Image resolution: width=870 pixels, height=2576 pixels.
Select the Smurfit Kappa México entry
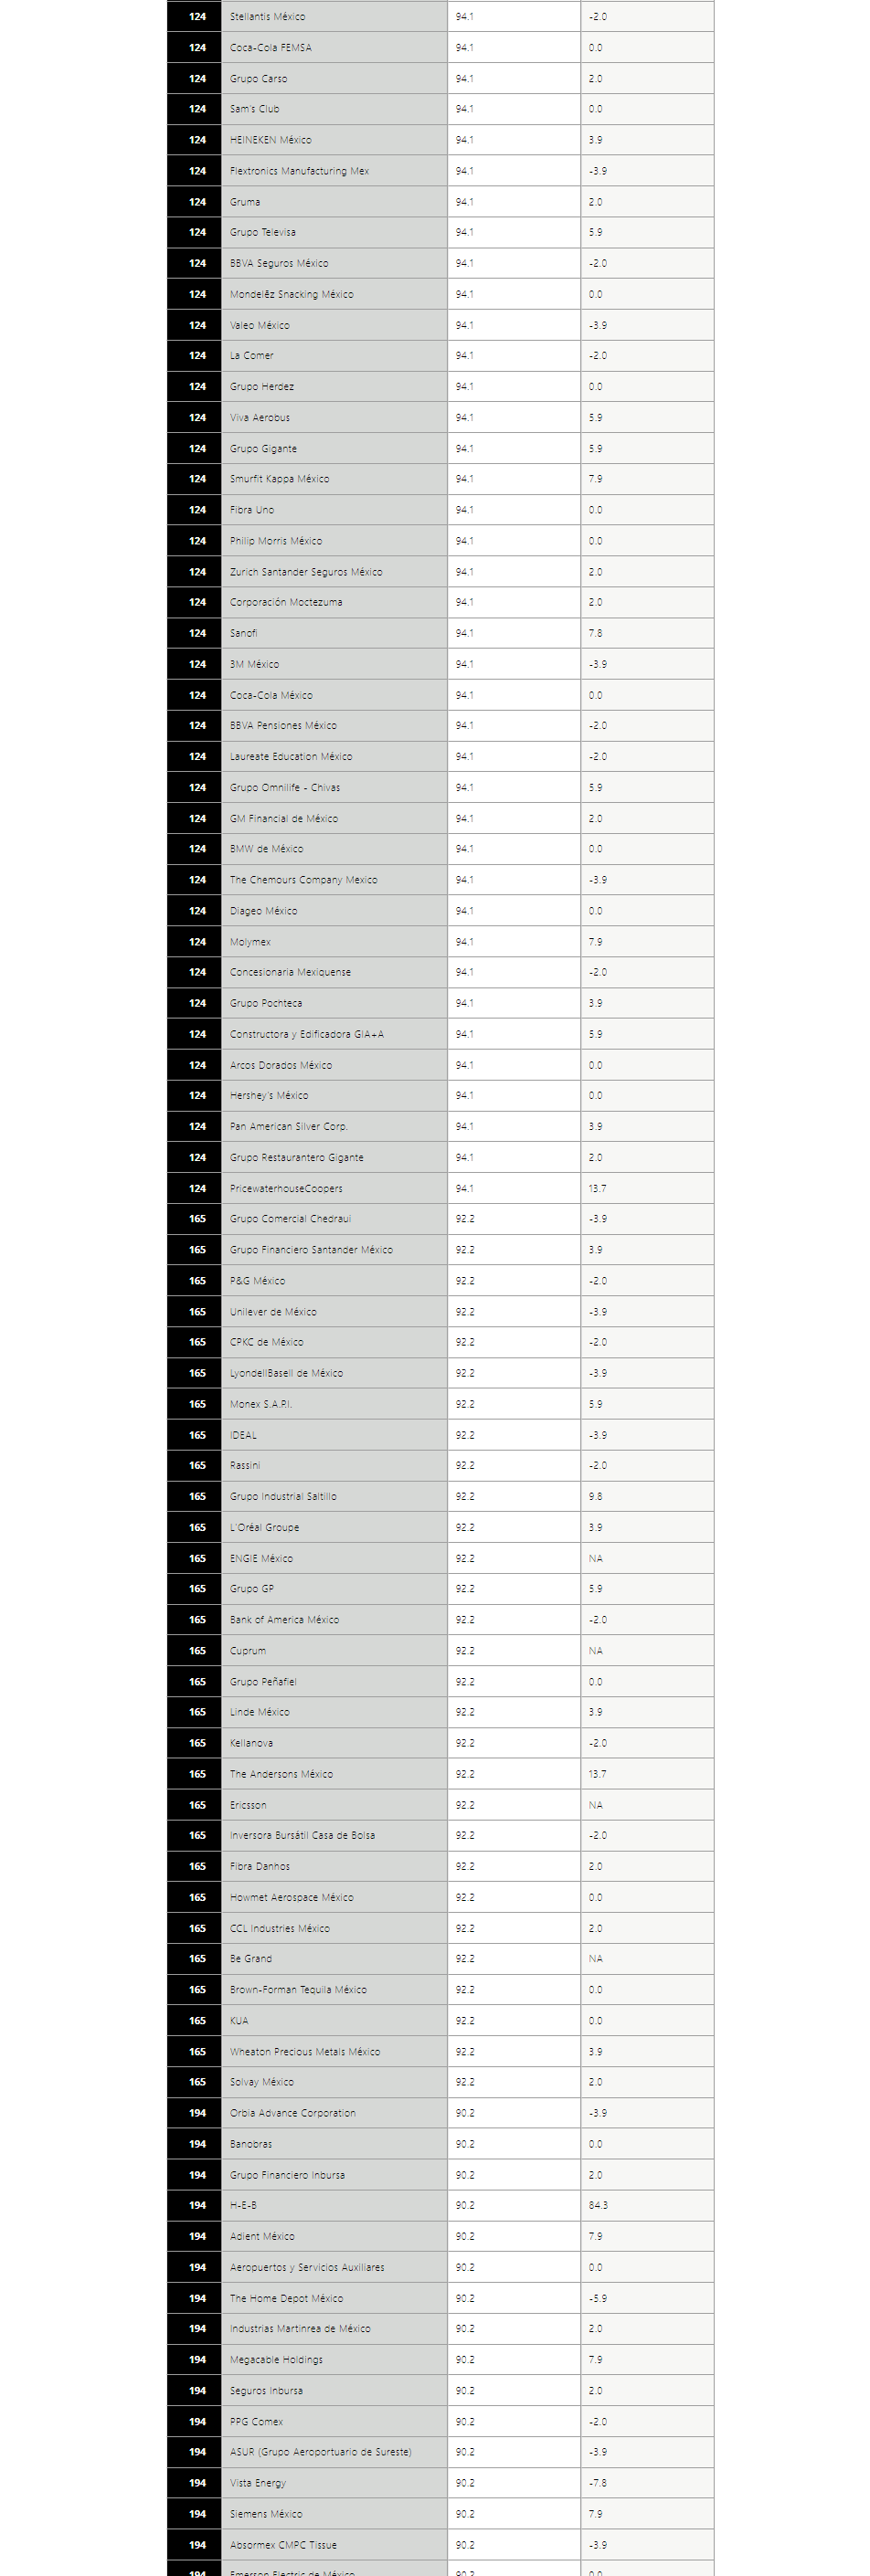pos(279,479)
